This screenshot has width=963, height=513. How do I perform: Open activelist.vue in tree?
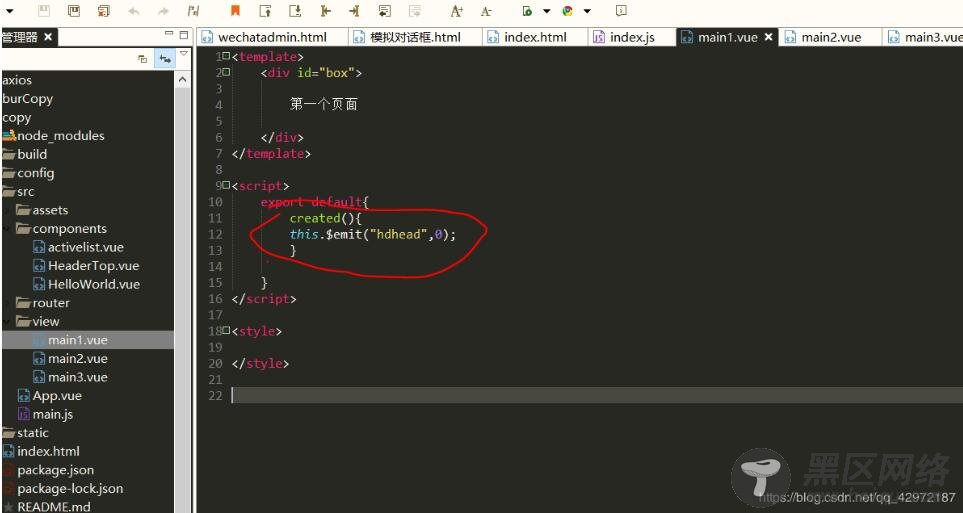(x=85, y=247)
